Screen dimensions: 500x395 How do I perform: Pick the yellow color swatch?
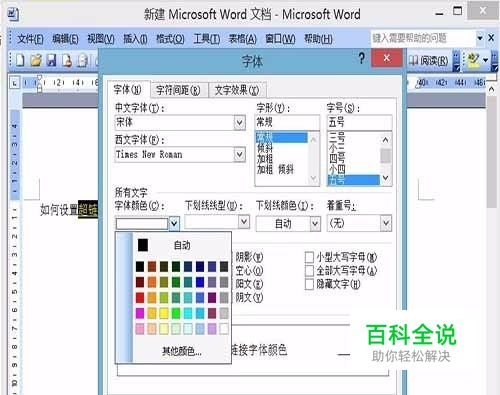(164, 313)
